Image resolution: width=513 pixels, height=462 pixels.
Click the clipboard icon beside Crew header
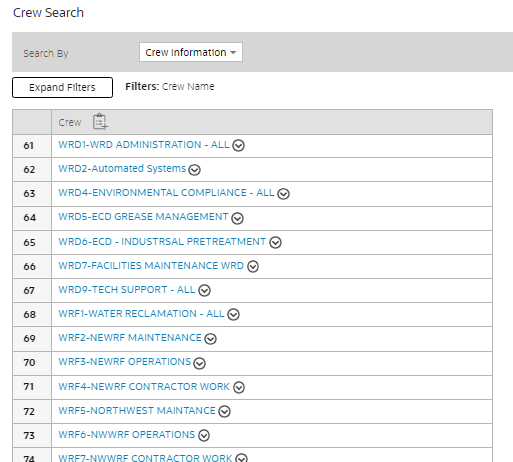(x=100, y=121)
